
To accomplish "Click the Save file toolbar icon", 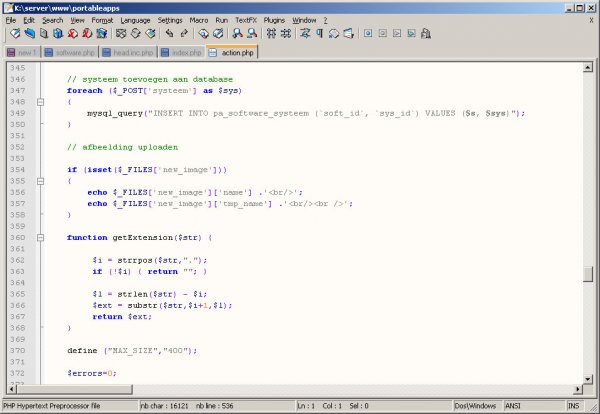I will (x=44, y=34).
